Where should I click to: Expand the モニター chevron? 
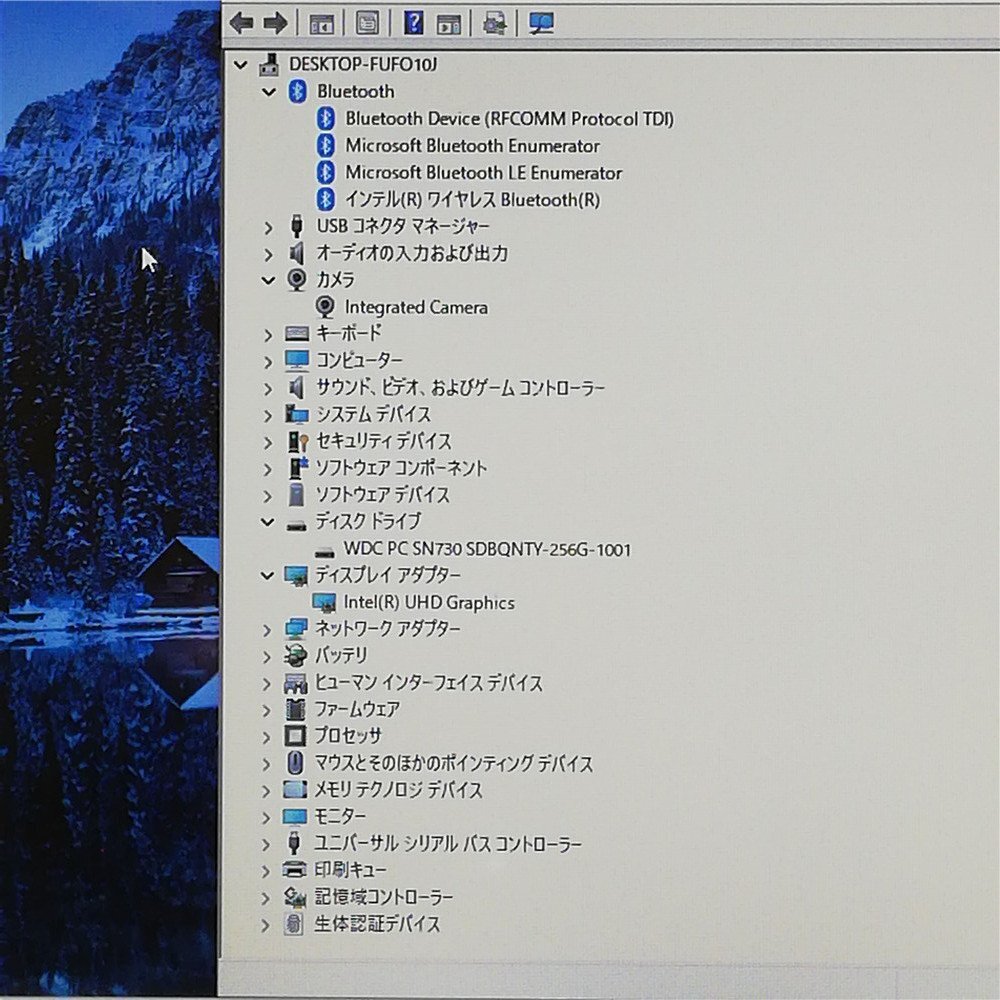point(267,818)
